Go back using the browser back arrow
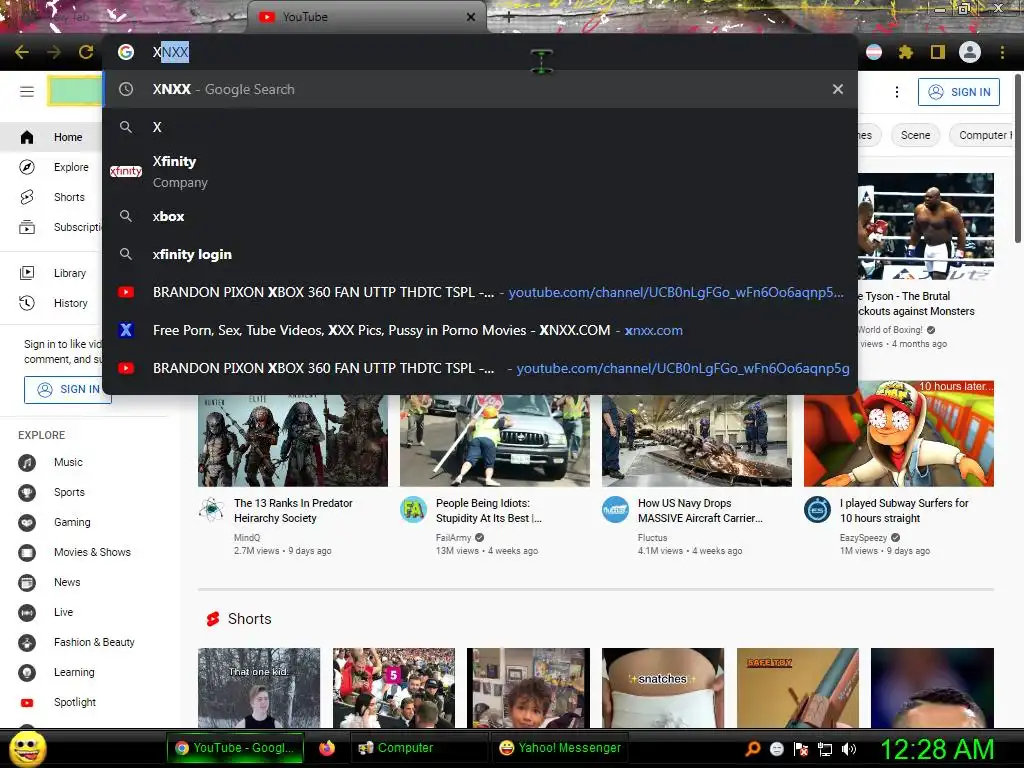This screenshot has height=768, width=1024. tap(22, 52)
